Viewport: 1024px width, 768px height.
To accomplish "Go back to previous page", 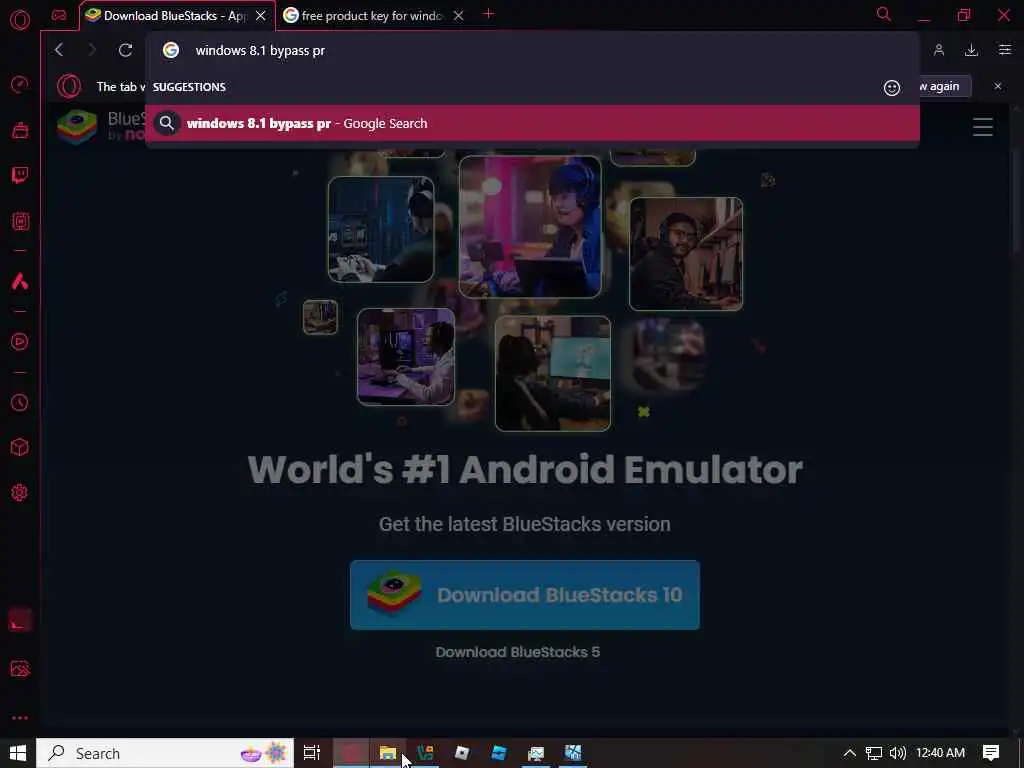I will point(59,50).
